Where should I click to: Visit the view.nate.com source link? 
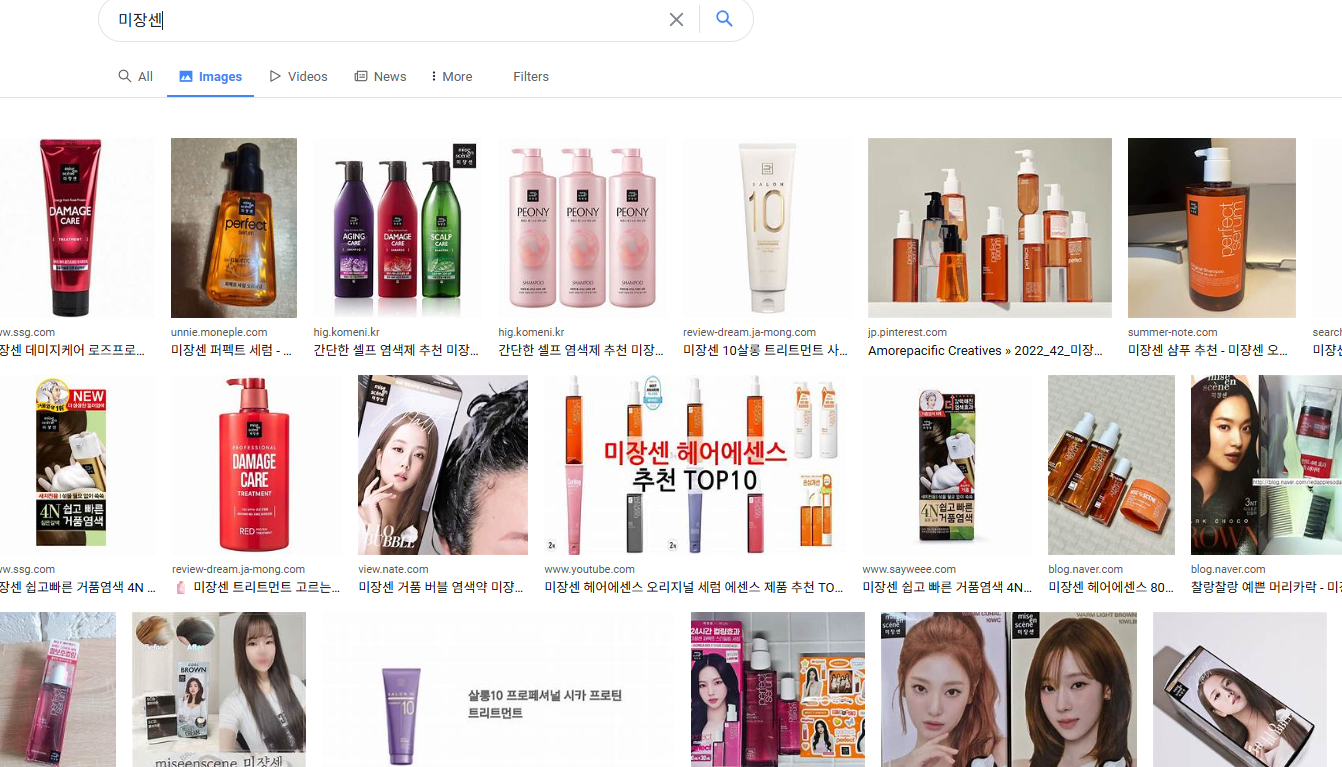pyautogui.click(x=391, y=569)
